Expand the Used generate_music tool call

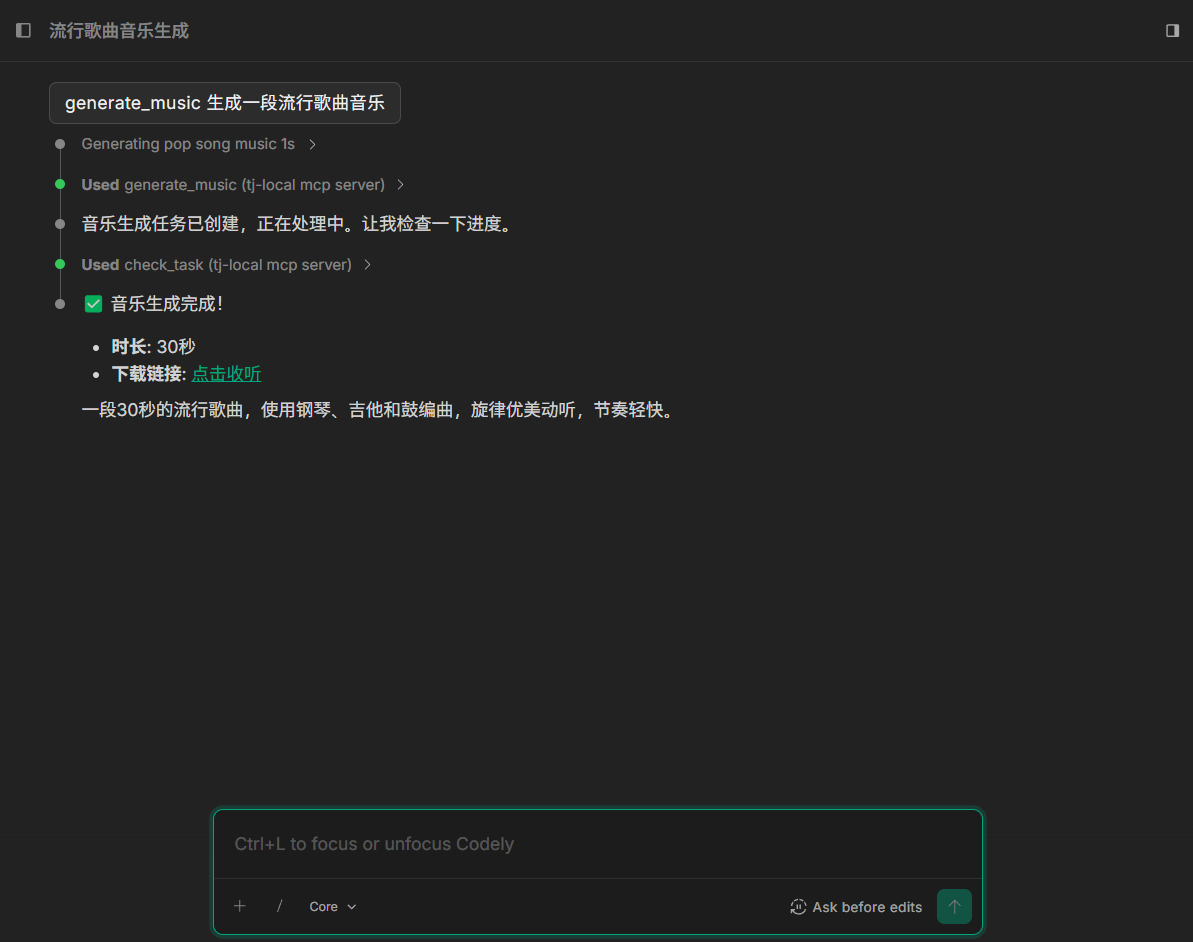243,185
